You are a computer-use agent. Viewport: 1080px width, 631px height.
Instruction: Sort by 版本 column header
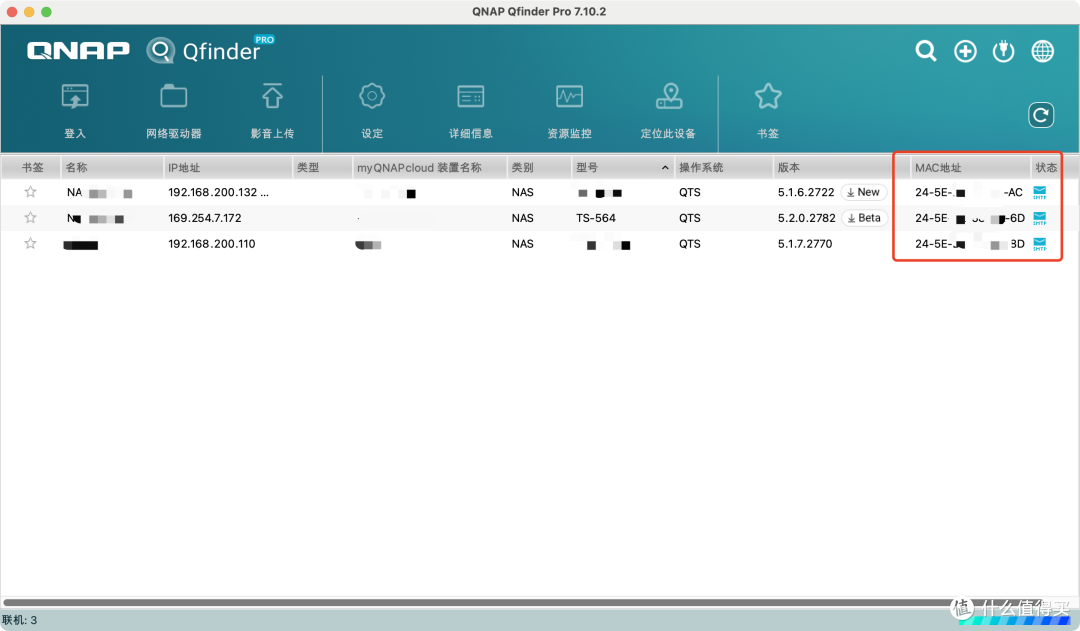(841, 167)
